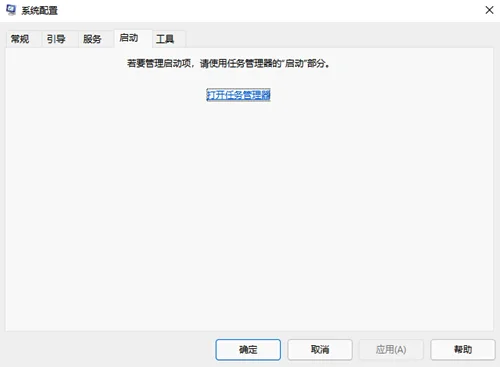Click the active 启动 tab
Screen dimensions: 500x367
[x=129, y=38]
